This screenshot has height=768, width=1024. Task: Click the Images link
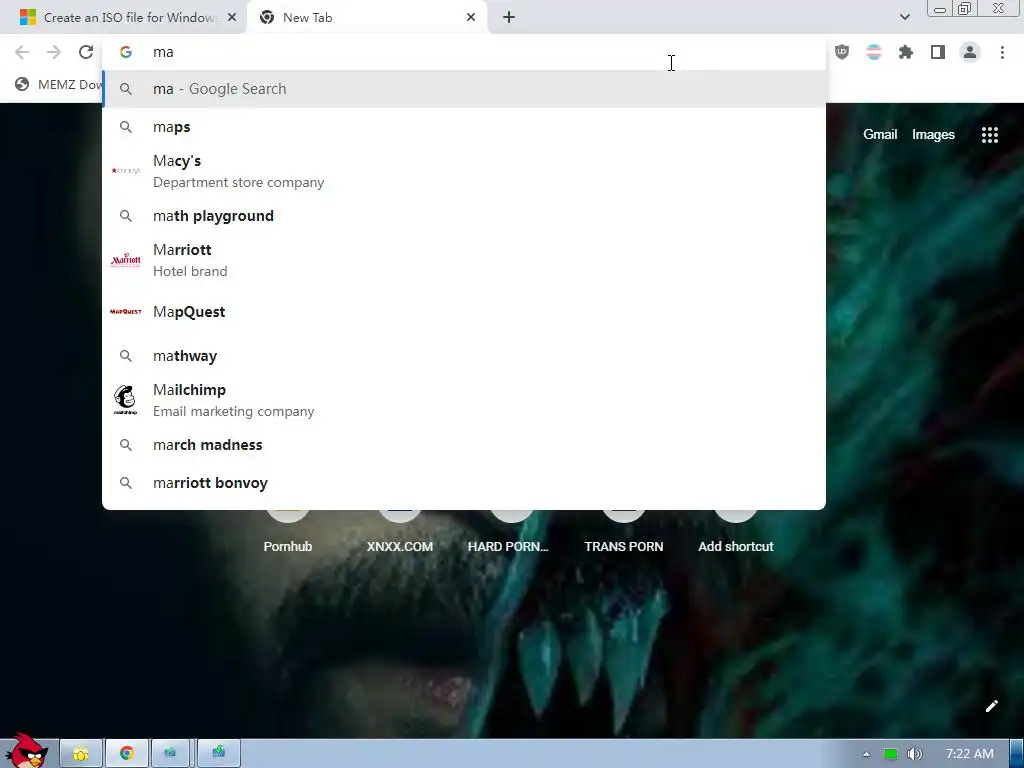(933, 135)
